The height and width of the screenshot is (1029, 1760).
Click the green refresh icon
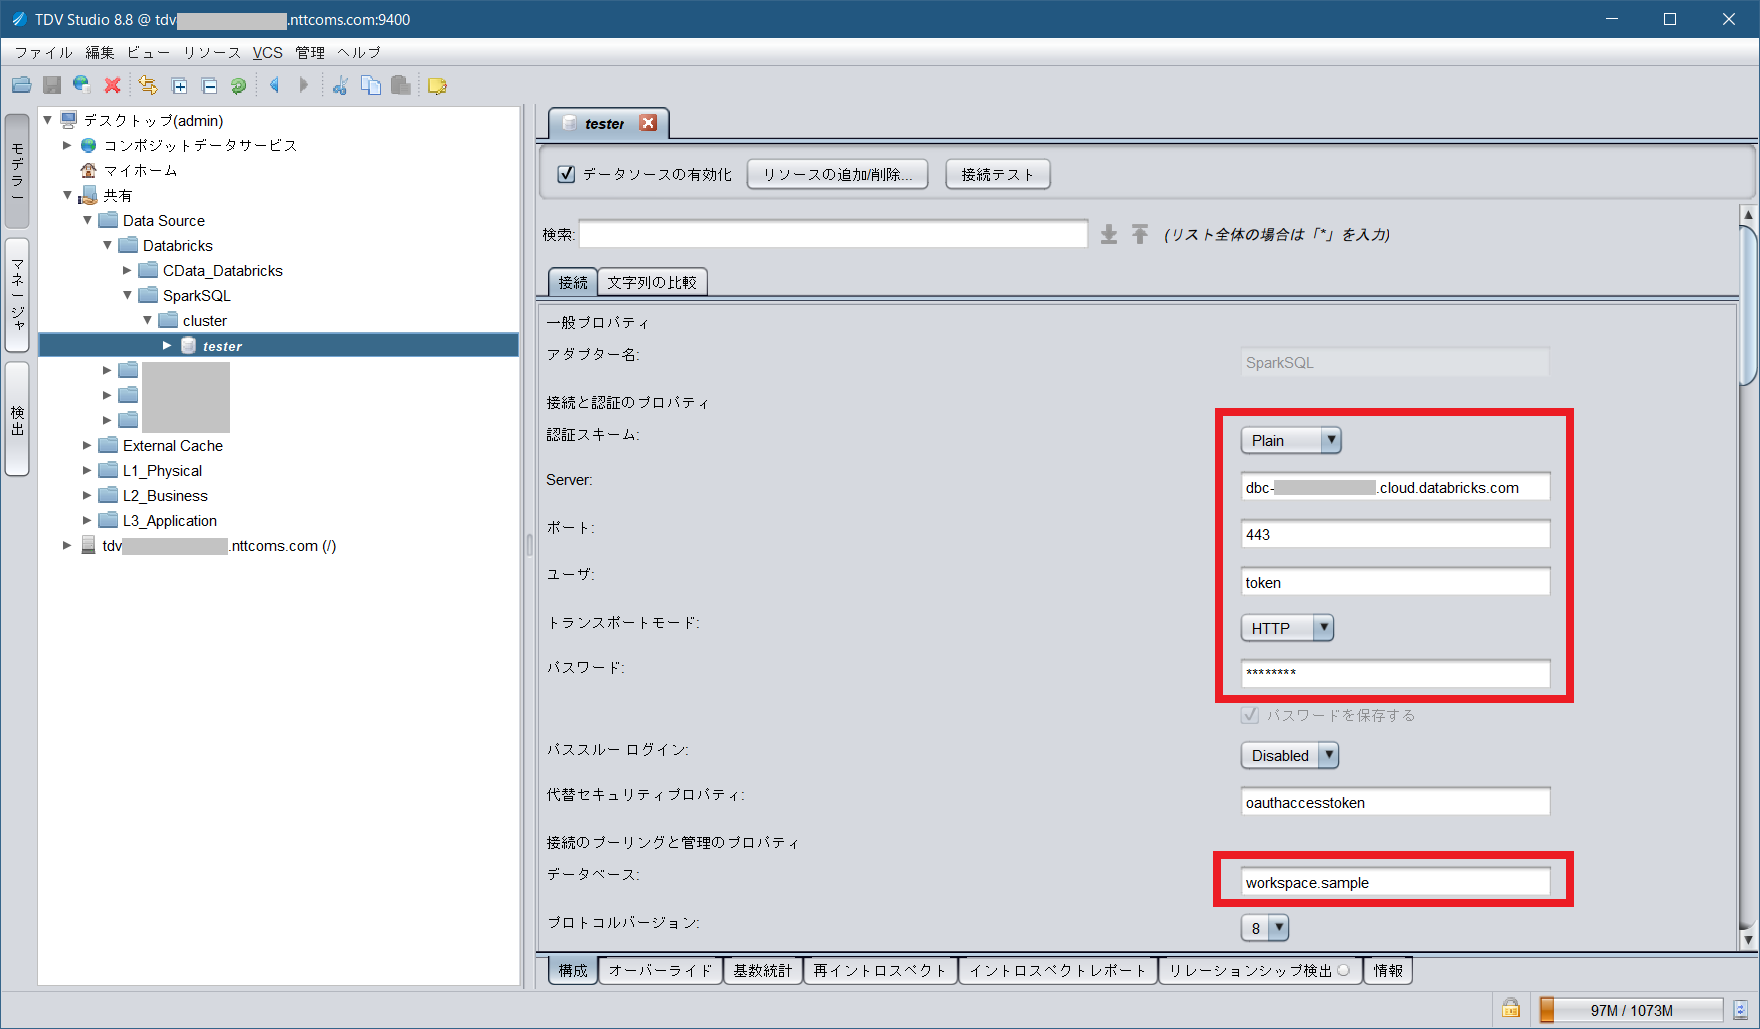click(x=238, y=86)
